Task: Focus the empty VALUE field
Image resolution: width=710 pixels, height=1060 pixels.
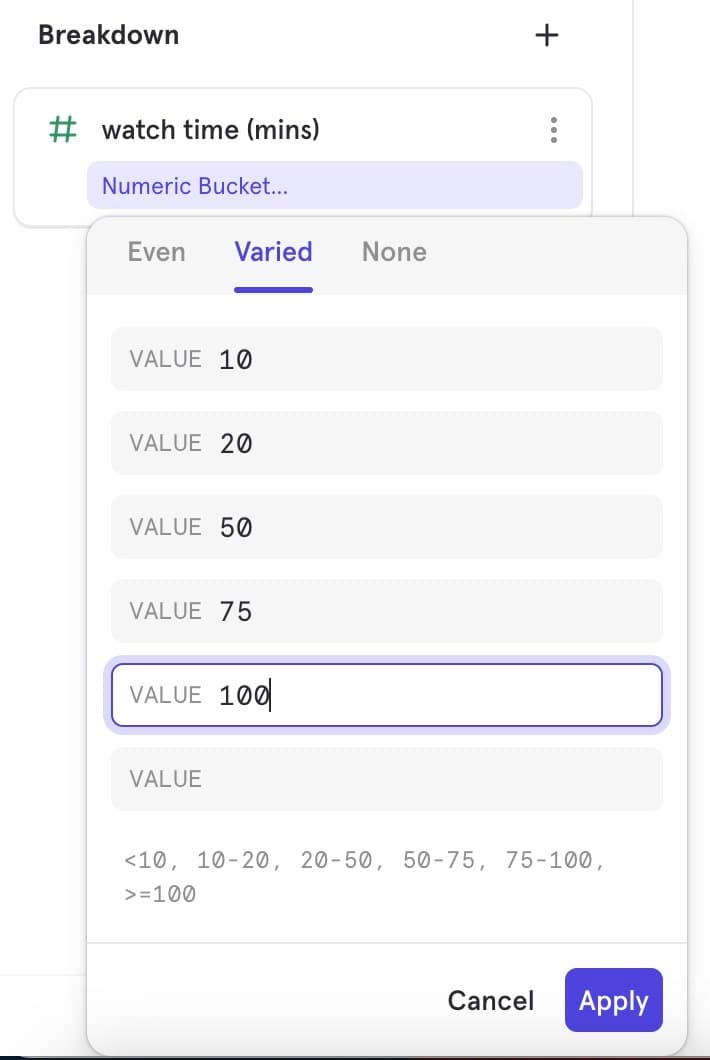Action: tap(386, 779)
